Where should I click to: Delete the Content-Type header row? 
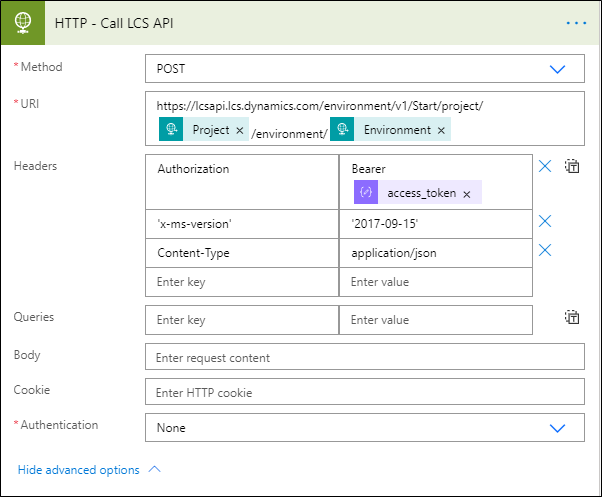[545, 251]
